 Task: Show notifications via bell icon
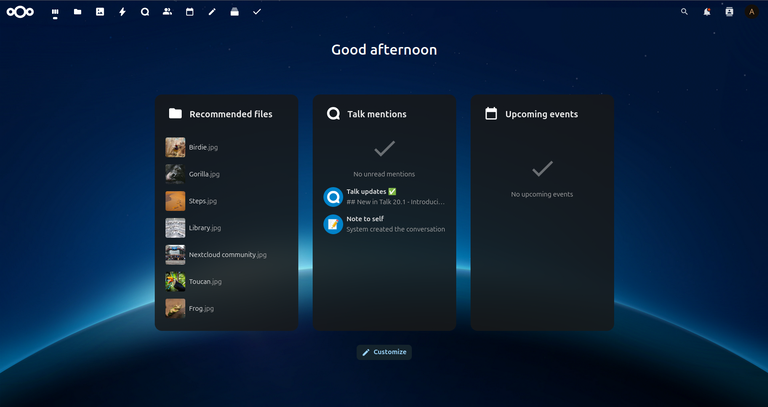point(707,12)
